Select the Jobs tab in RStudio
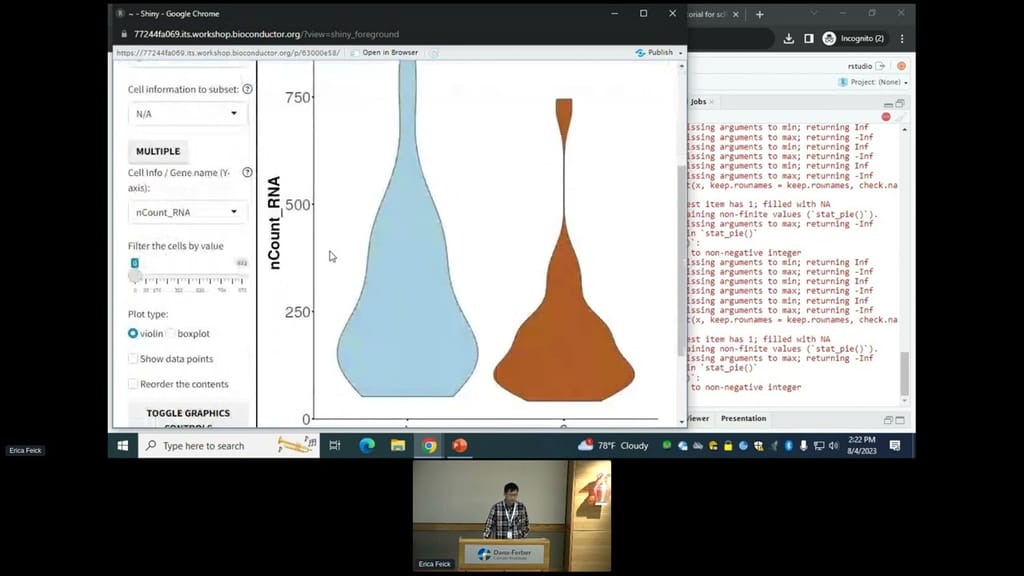 [x=697, y=101]
